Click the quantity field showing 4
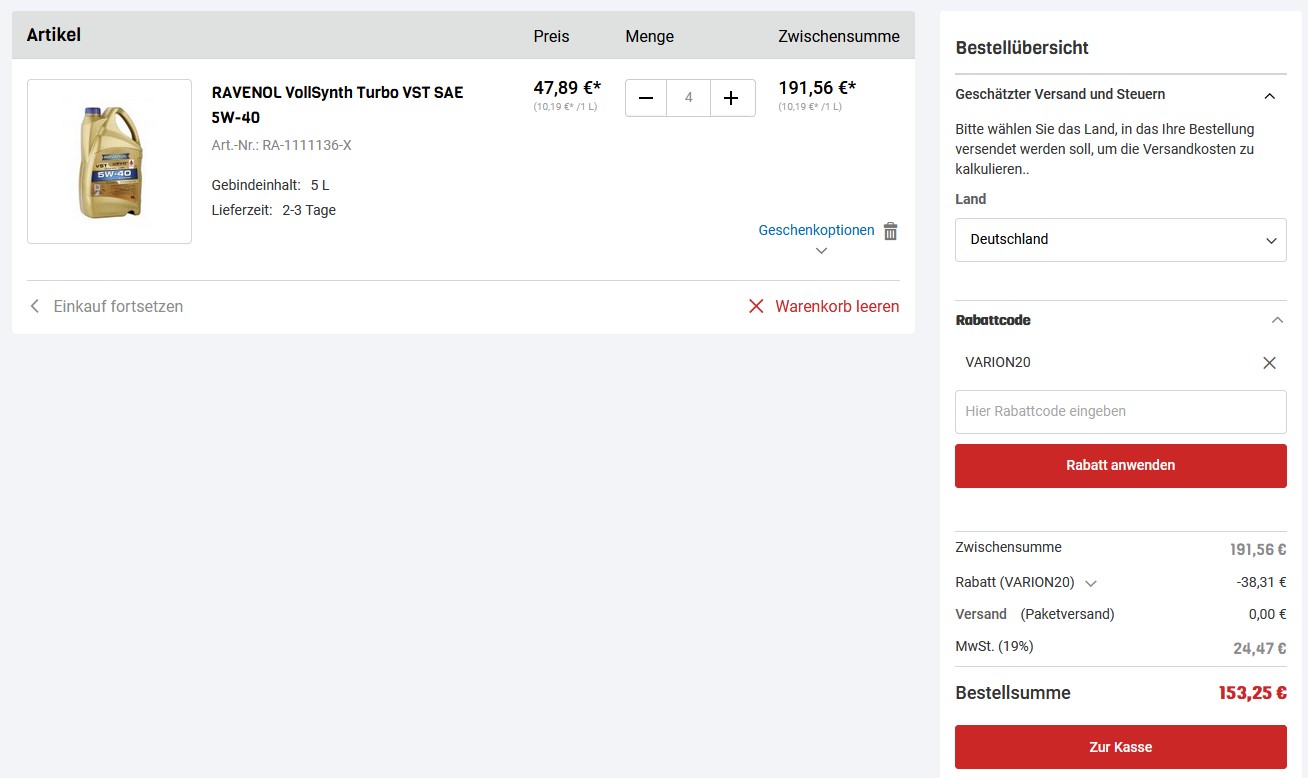Screen dimensions: 1308x778 tap(689, 98)
